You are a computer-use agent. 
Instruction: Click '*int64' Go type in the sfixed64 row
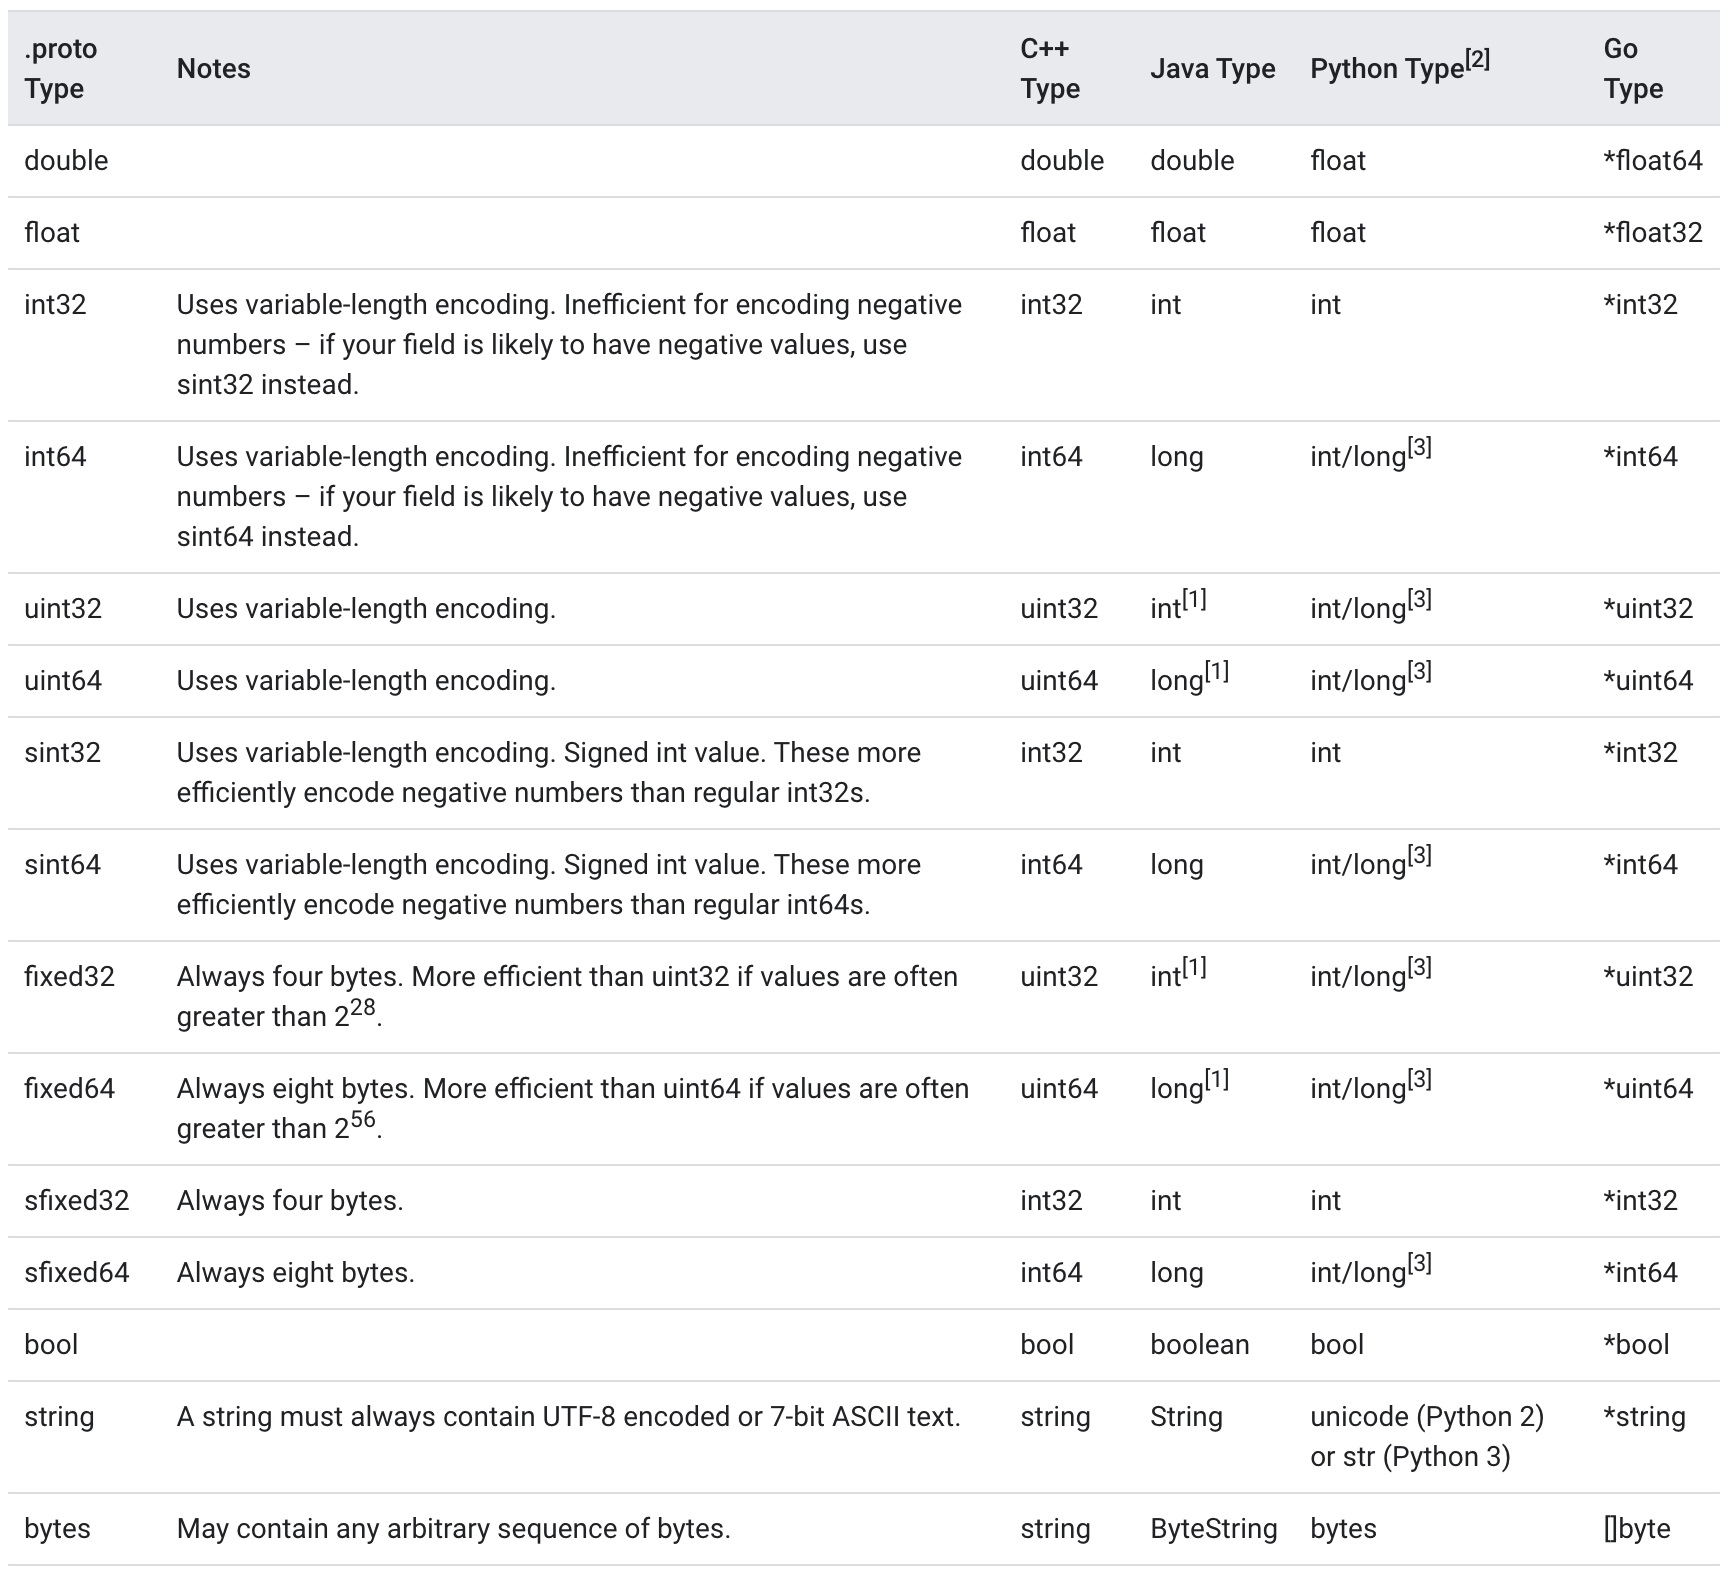[1640, 1273]
